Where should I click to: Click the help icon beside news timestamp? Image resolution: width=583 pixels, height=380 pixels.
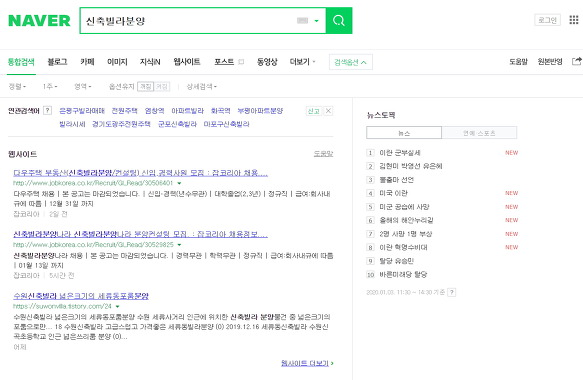coord(452,292)
